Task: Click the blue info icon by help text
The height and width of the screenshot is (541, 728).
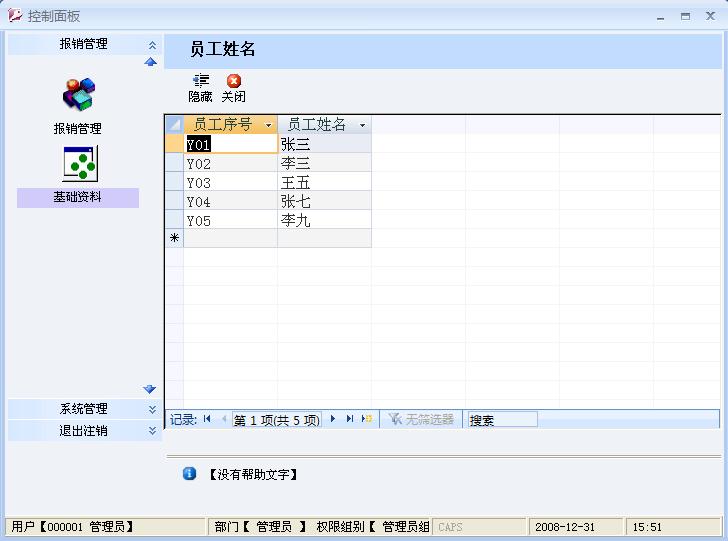Action: coord(189,474)
